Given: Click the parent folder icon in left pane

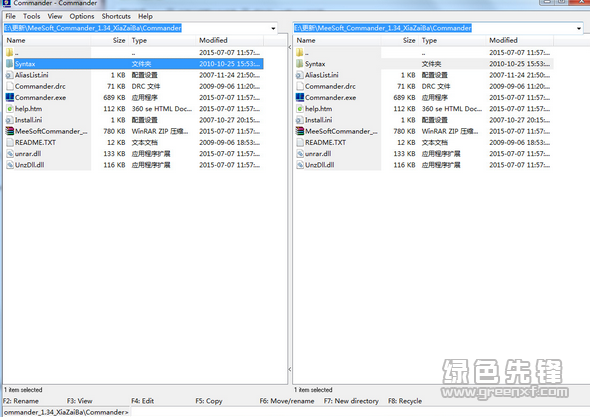Looking at the screenshot, I should (9, 53).
